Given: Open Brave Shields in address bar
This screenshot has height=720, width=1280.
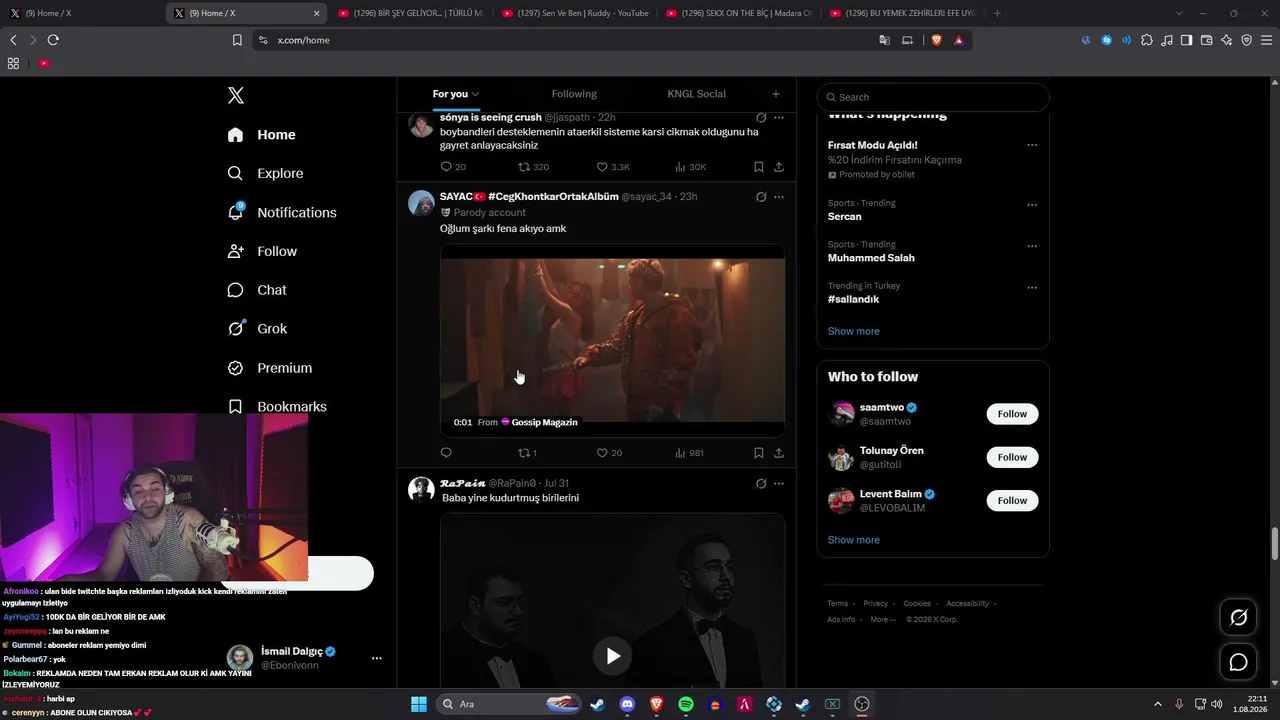Looking at the screenshot, I should 937,40.
